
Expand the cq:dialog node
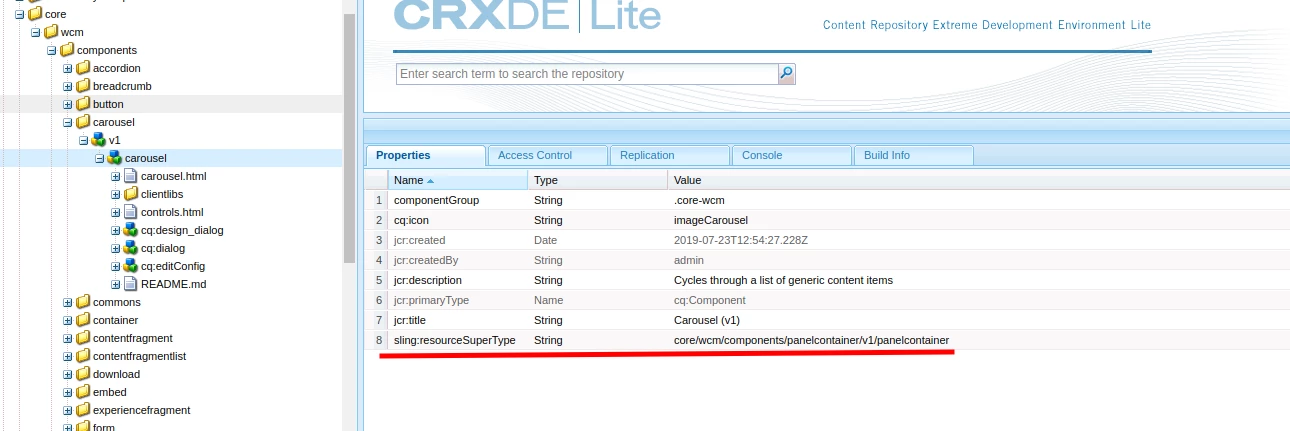[116, 248]
